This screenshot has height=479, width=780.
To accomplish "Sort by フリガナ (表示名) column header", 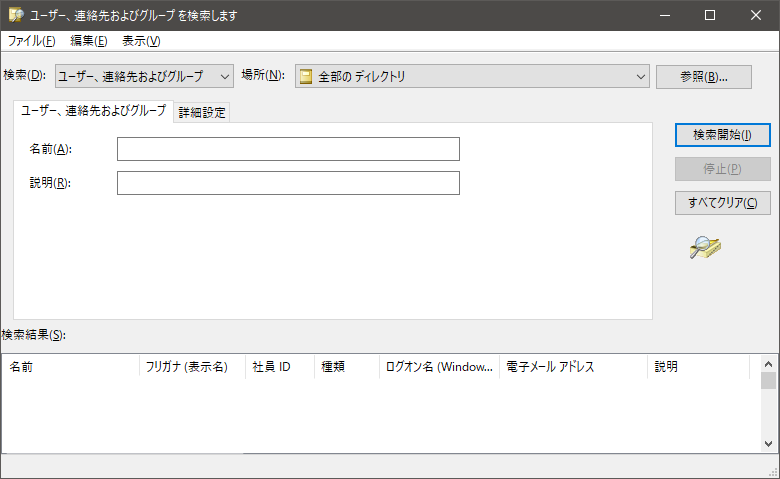I will point(193,367).
